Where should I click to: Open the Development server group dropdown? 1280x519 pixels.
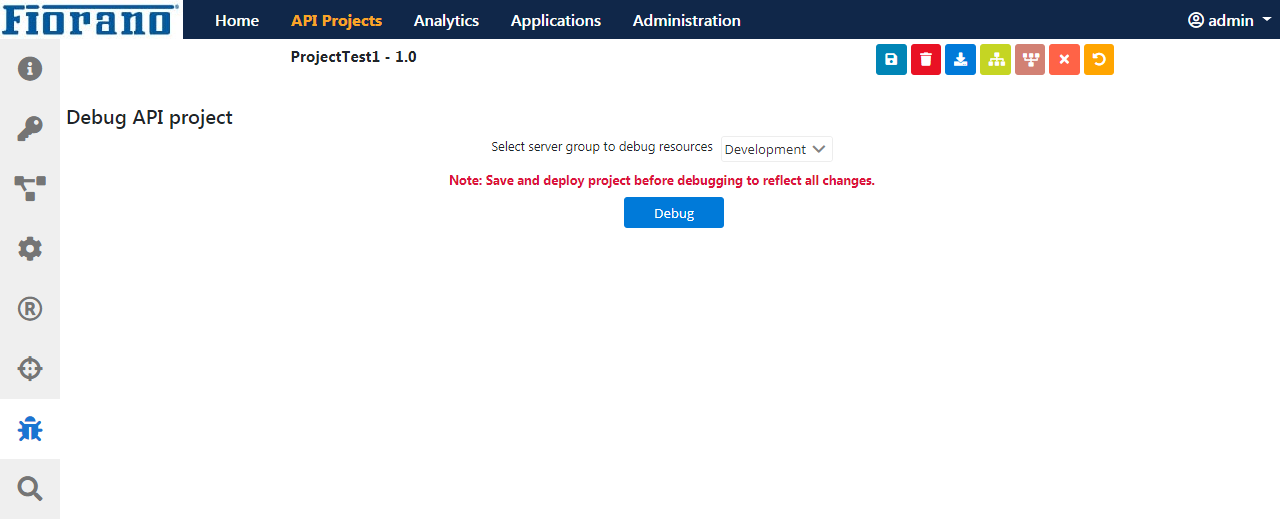(x=777, y=149)
